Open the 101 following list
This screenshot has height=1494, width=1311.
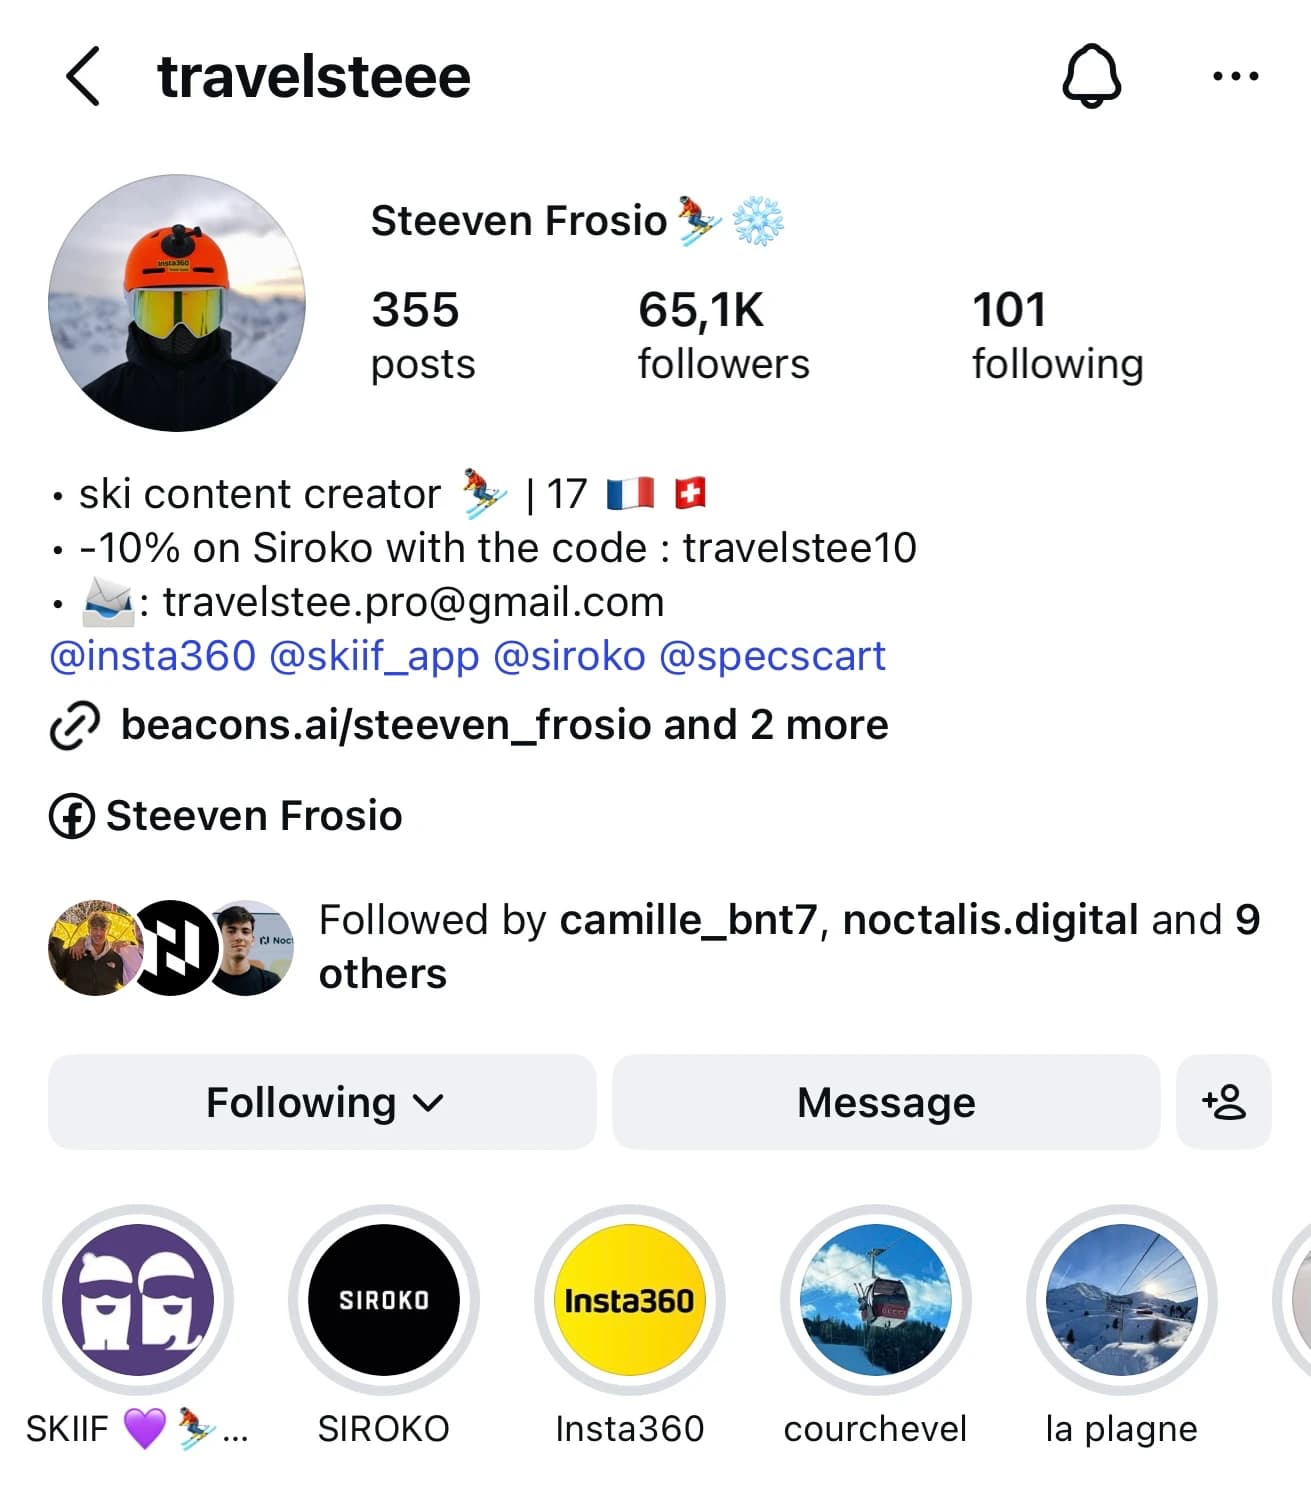[1057, 335]
